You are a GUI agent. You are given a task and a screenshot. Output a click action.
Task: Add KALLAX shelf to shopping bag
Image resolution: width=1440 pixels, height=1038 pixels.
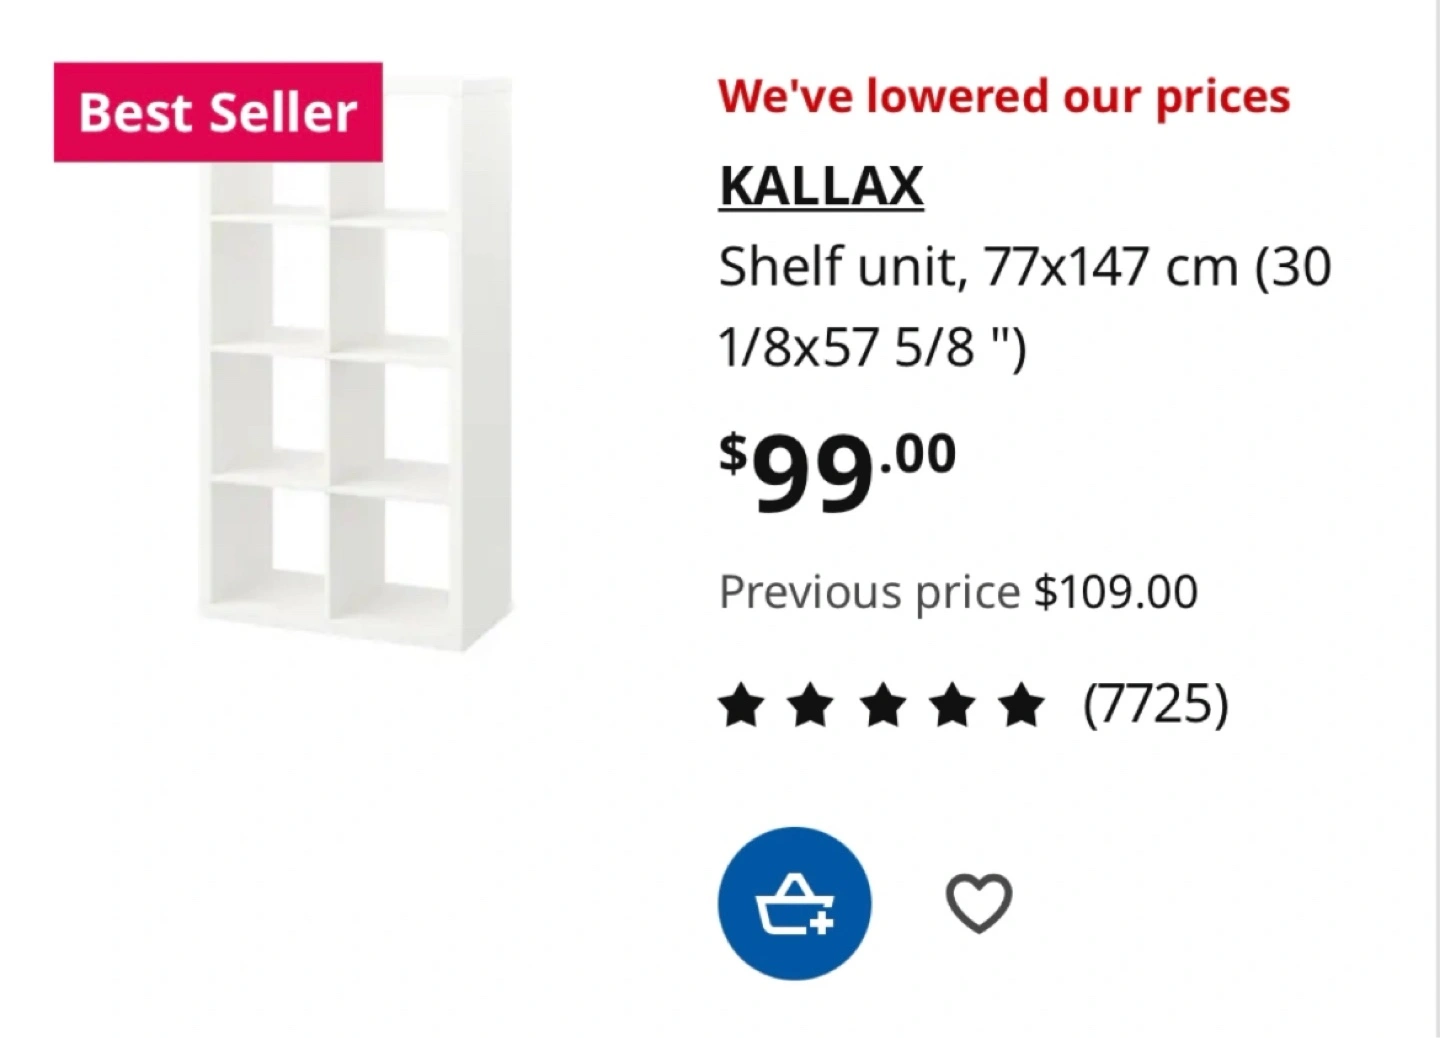coord(795,903)
